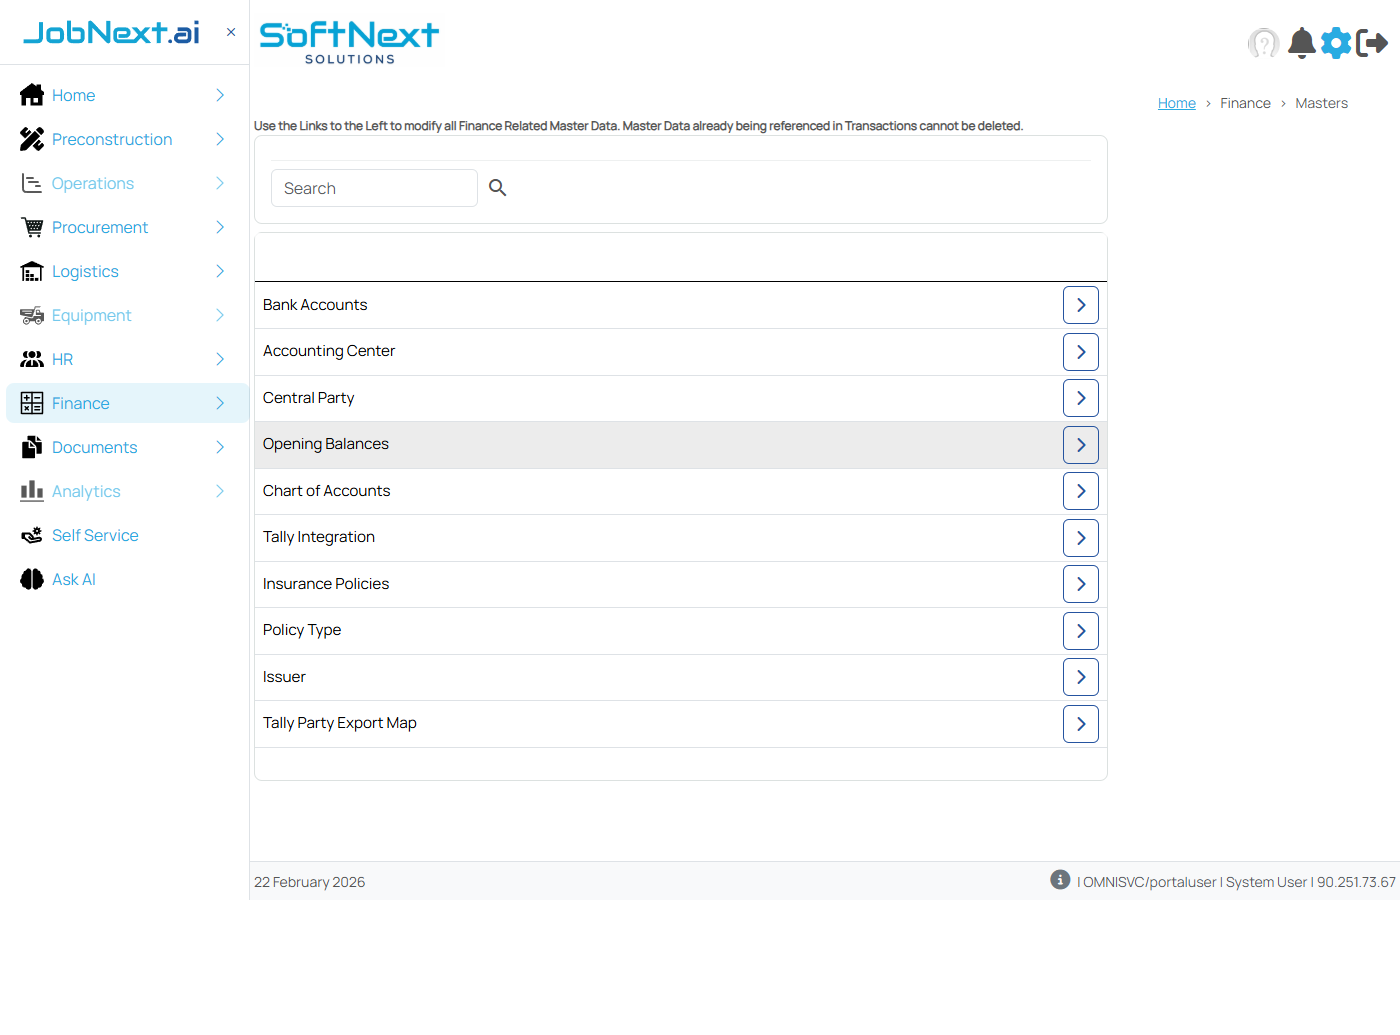
Task: Click the Finance calculator icon
Action: tap(31, 403)
